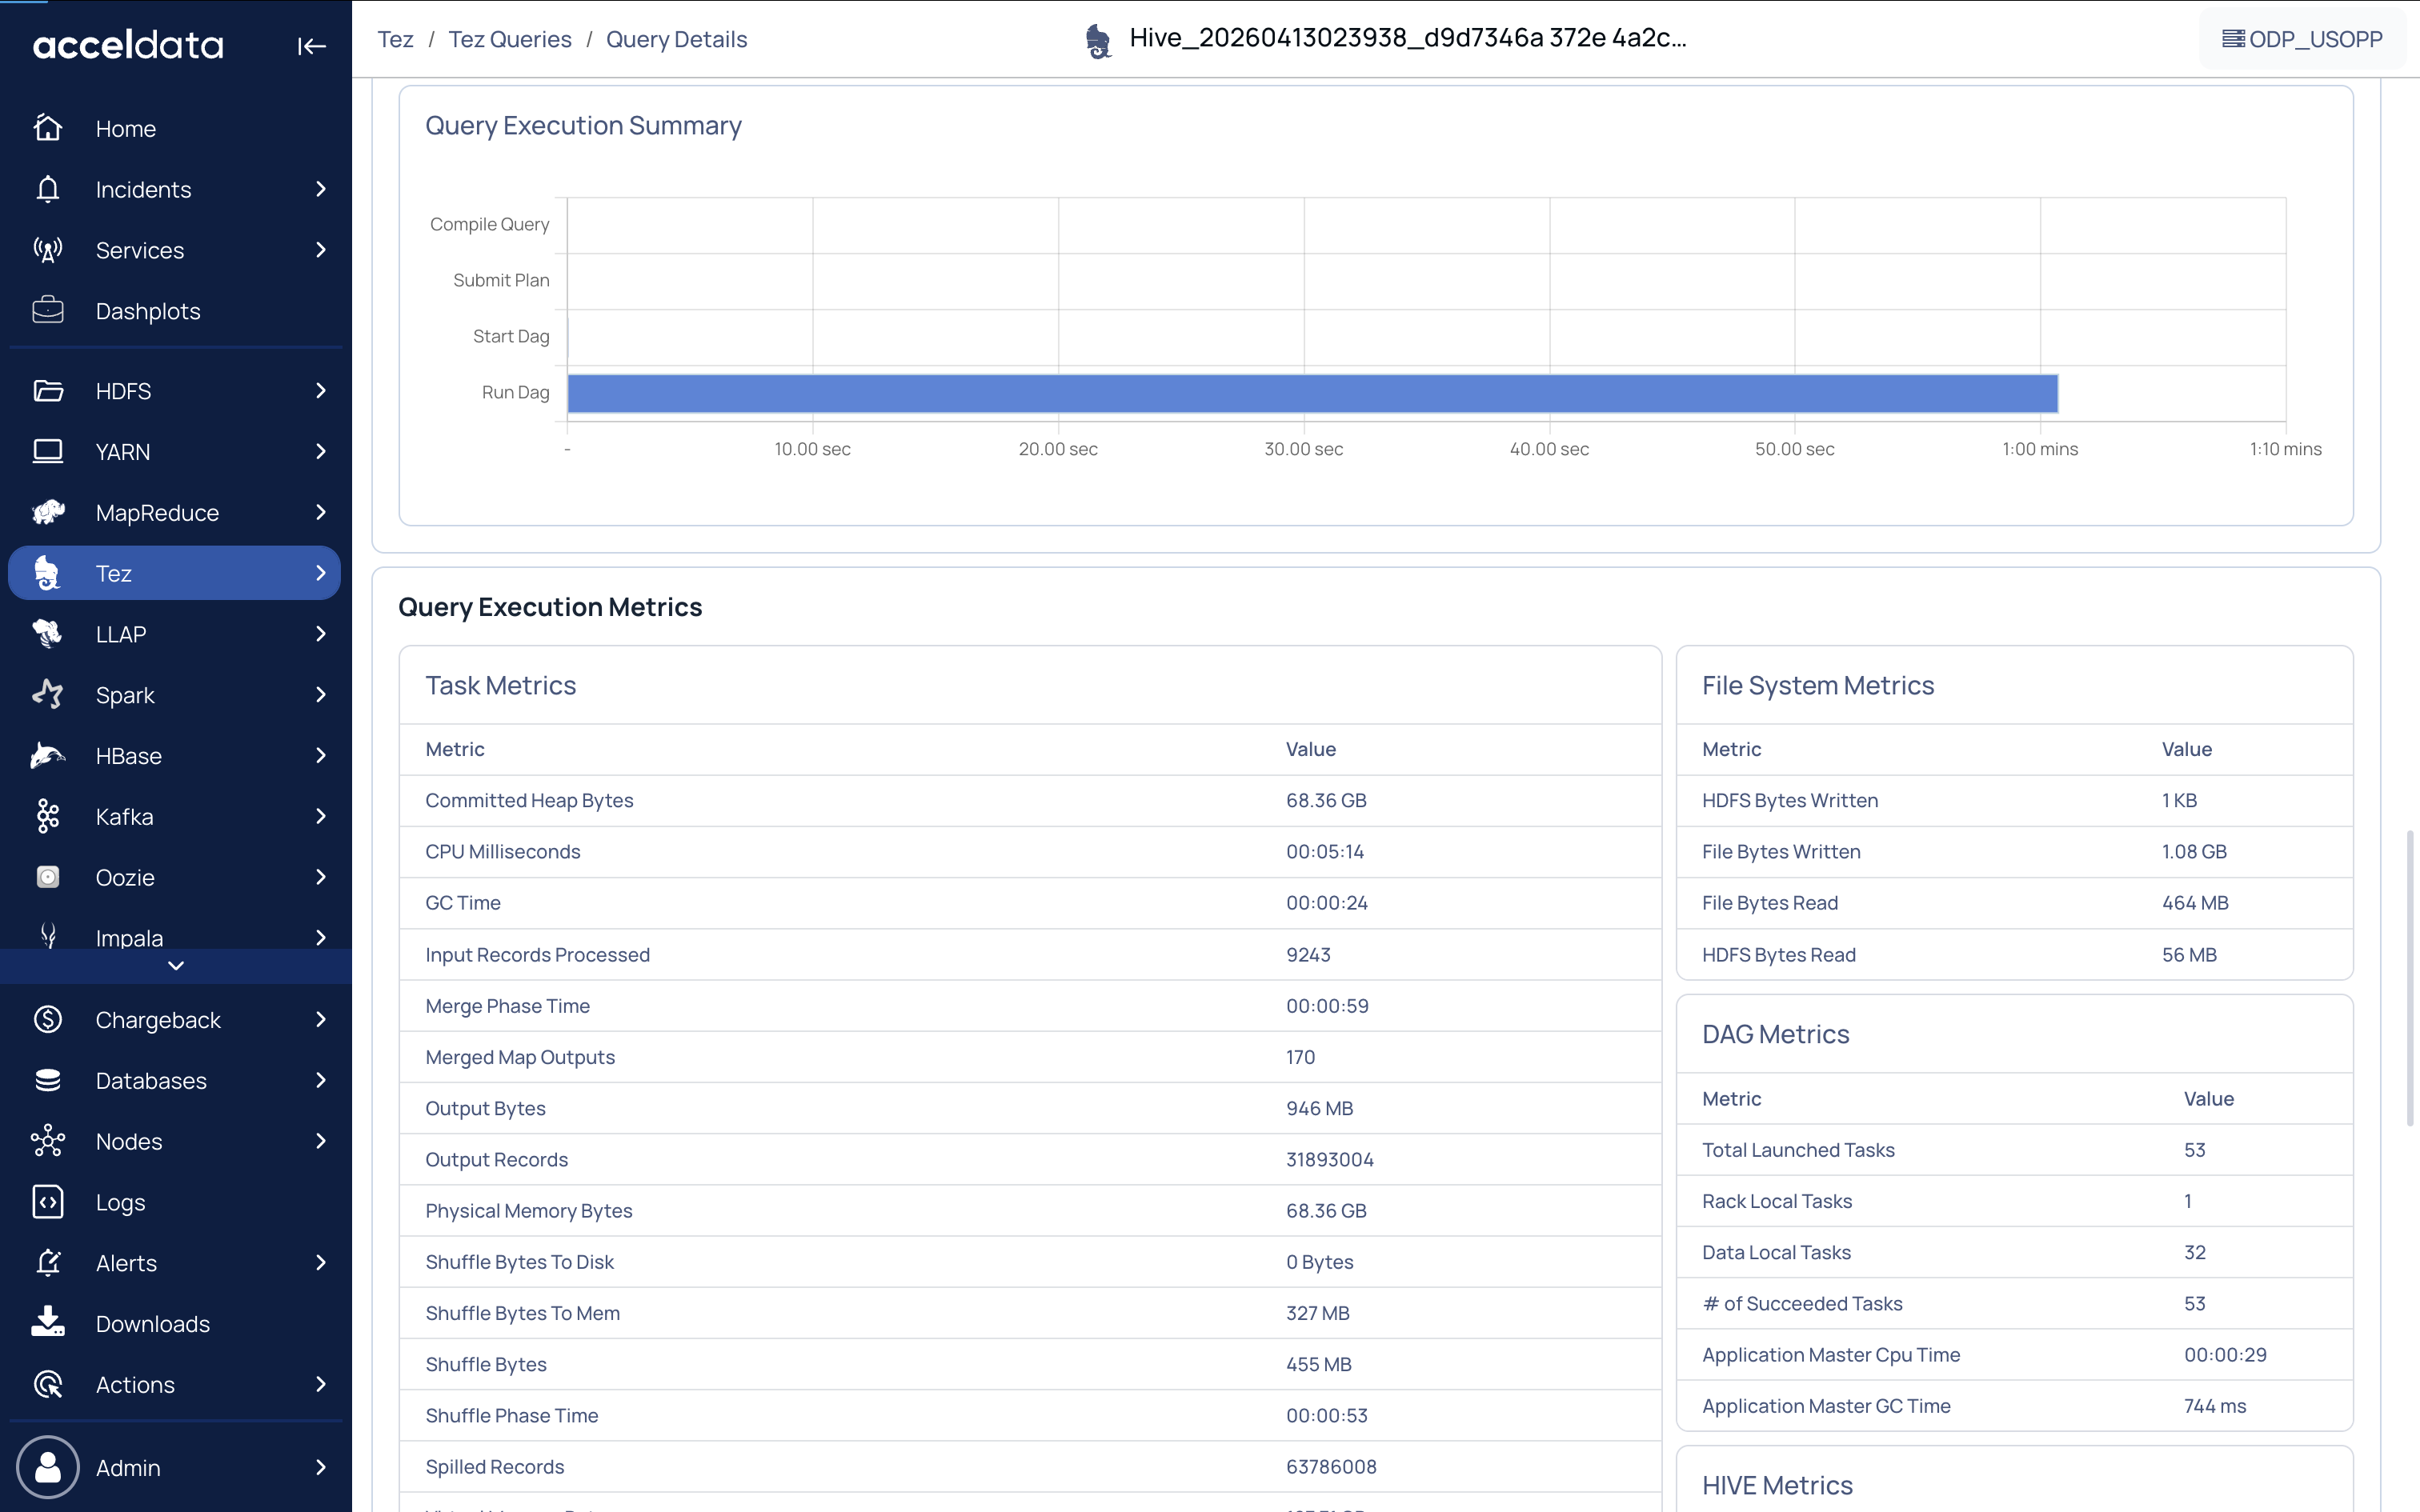Click the Merge Phase Time value 00:00:59

point(1327,1006)
